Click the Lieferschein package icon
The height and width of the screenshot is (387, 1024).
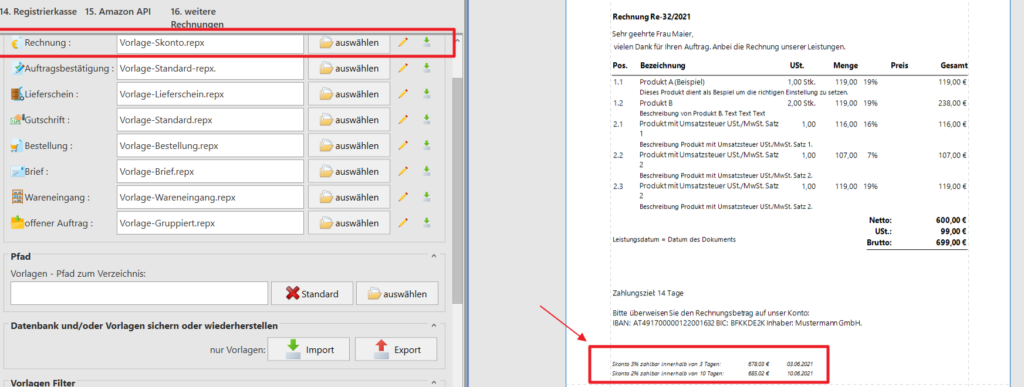coord(18,94)
